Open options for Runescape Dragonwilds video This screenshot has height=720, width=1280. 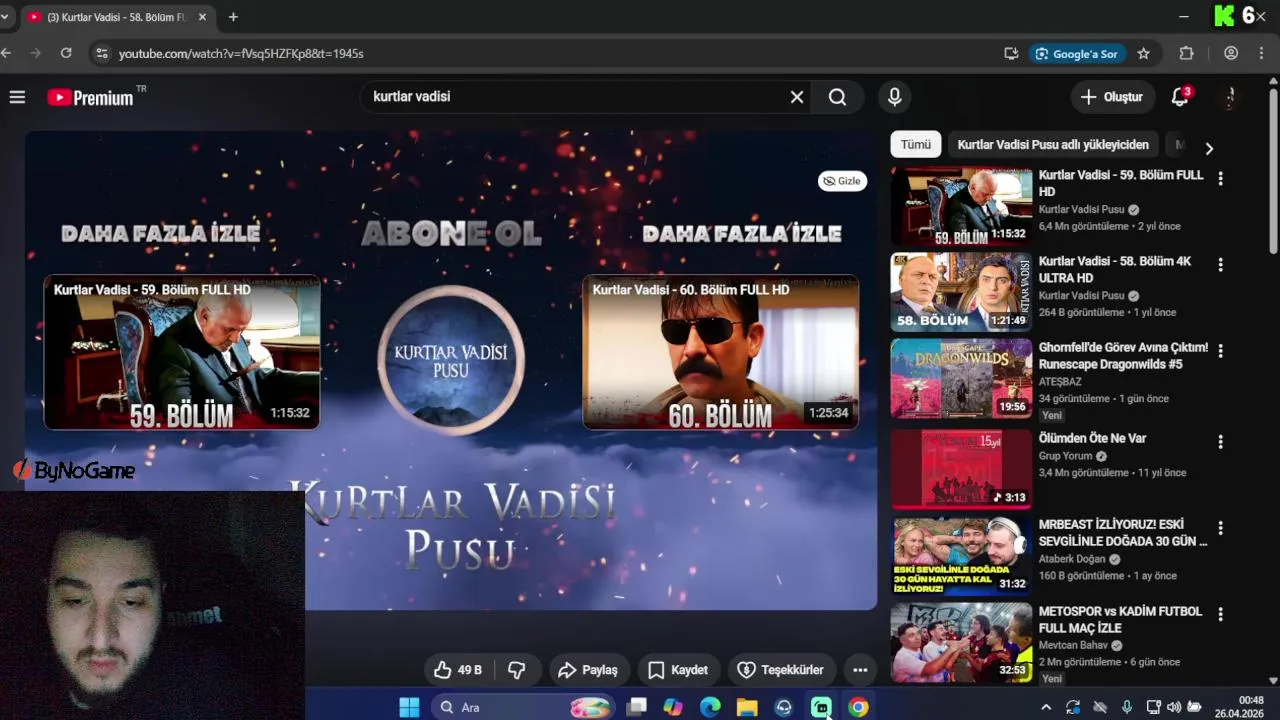click(1220, 351)
